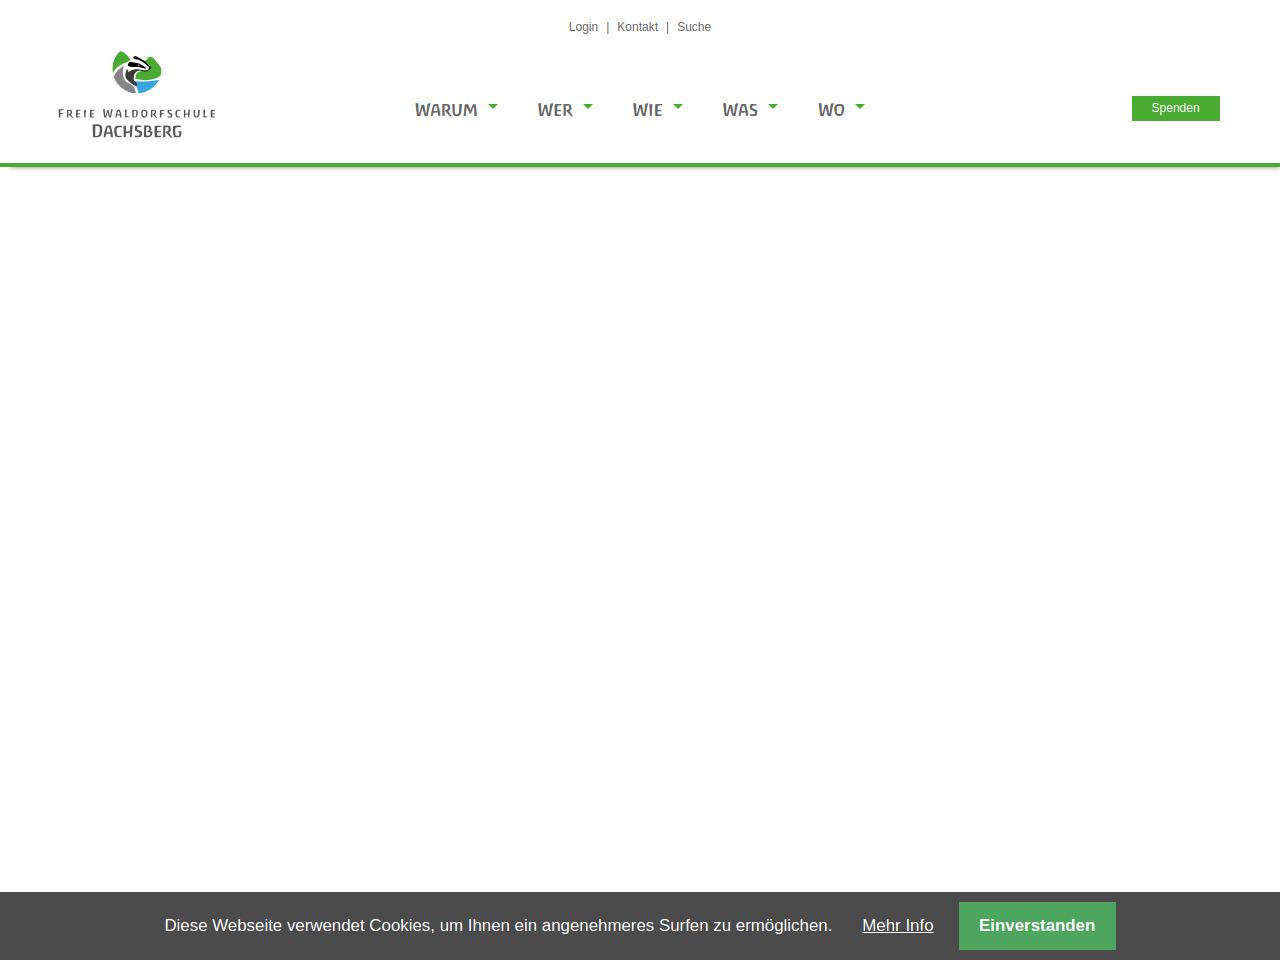Open the Suche search link
Image resolution: width=1280 pixels, height=960 pixels.
694,27
